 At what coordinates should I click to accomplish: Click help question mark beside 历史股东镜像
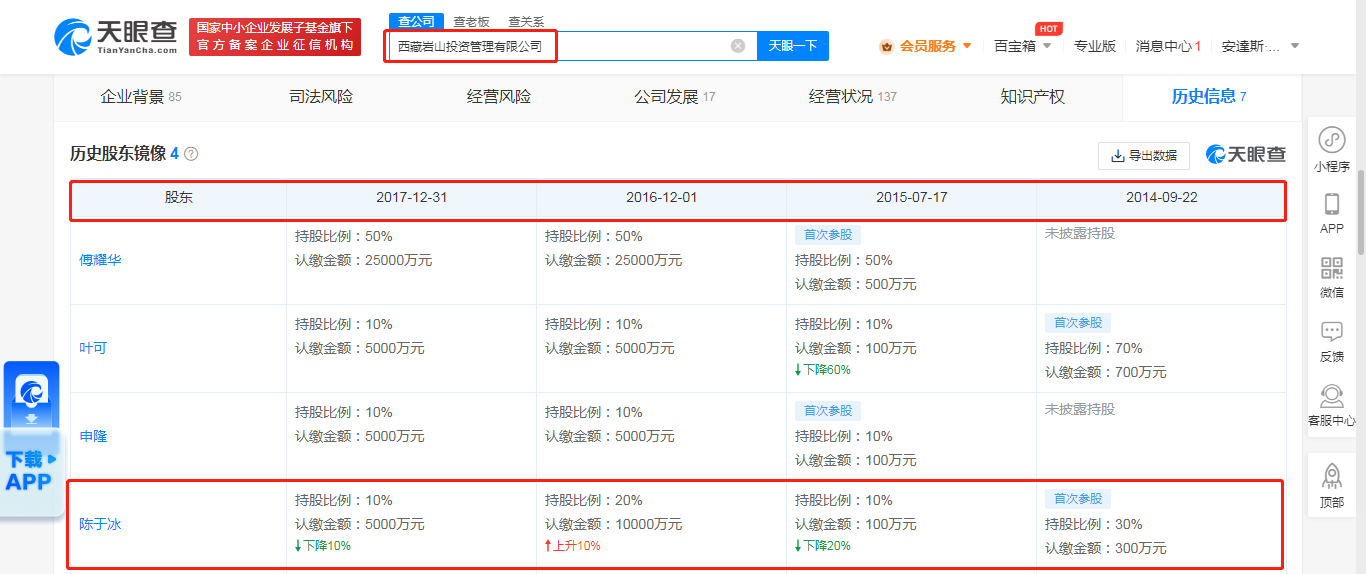coord(191,154)
